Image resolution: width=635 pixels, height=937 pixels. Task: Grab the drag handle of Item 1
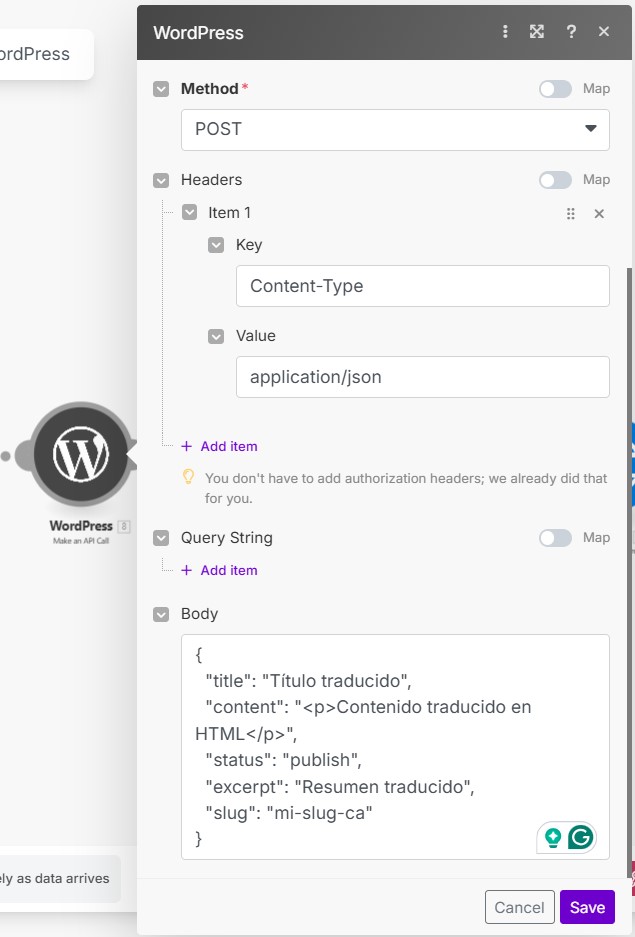[570, 213]
